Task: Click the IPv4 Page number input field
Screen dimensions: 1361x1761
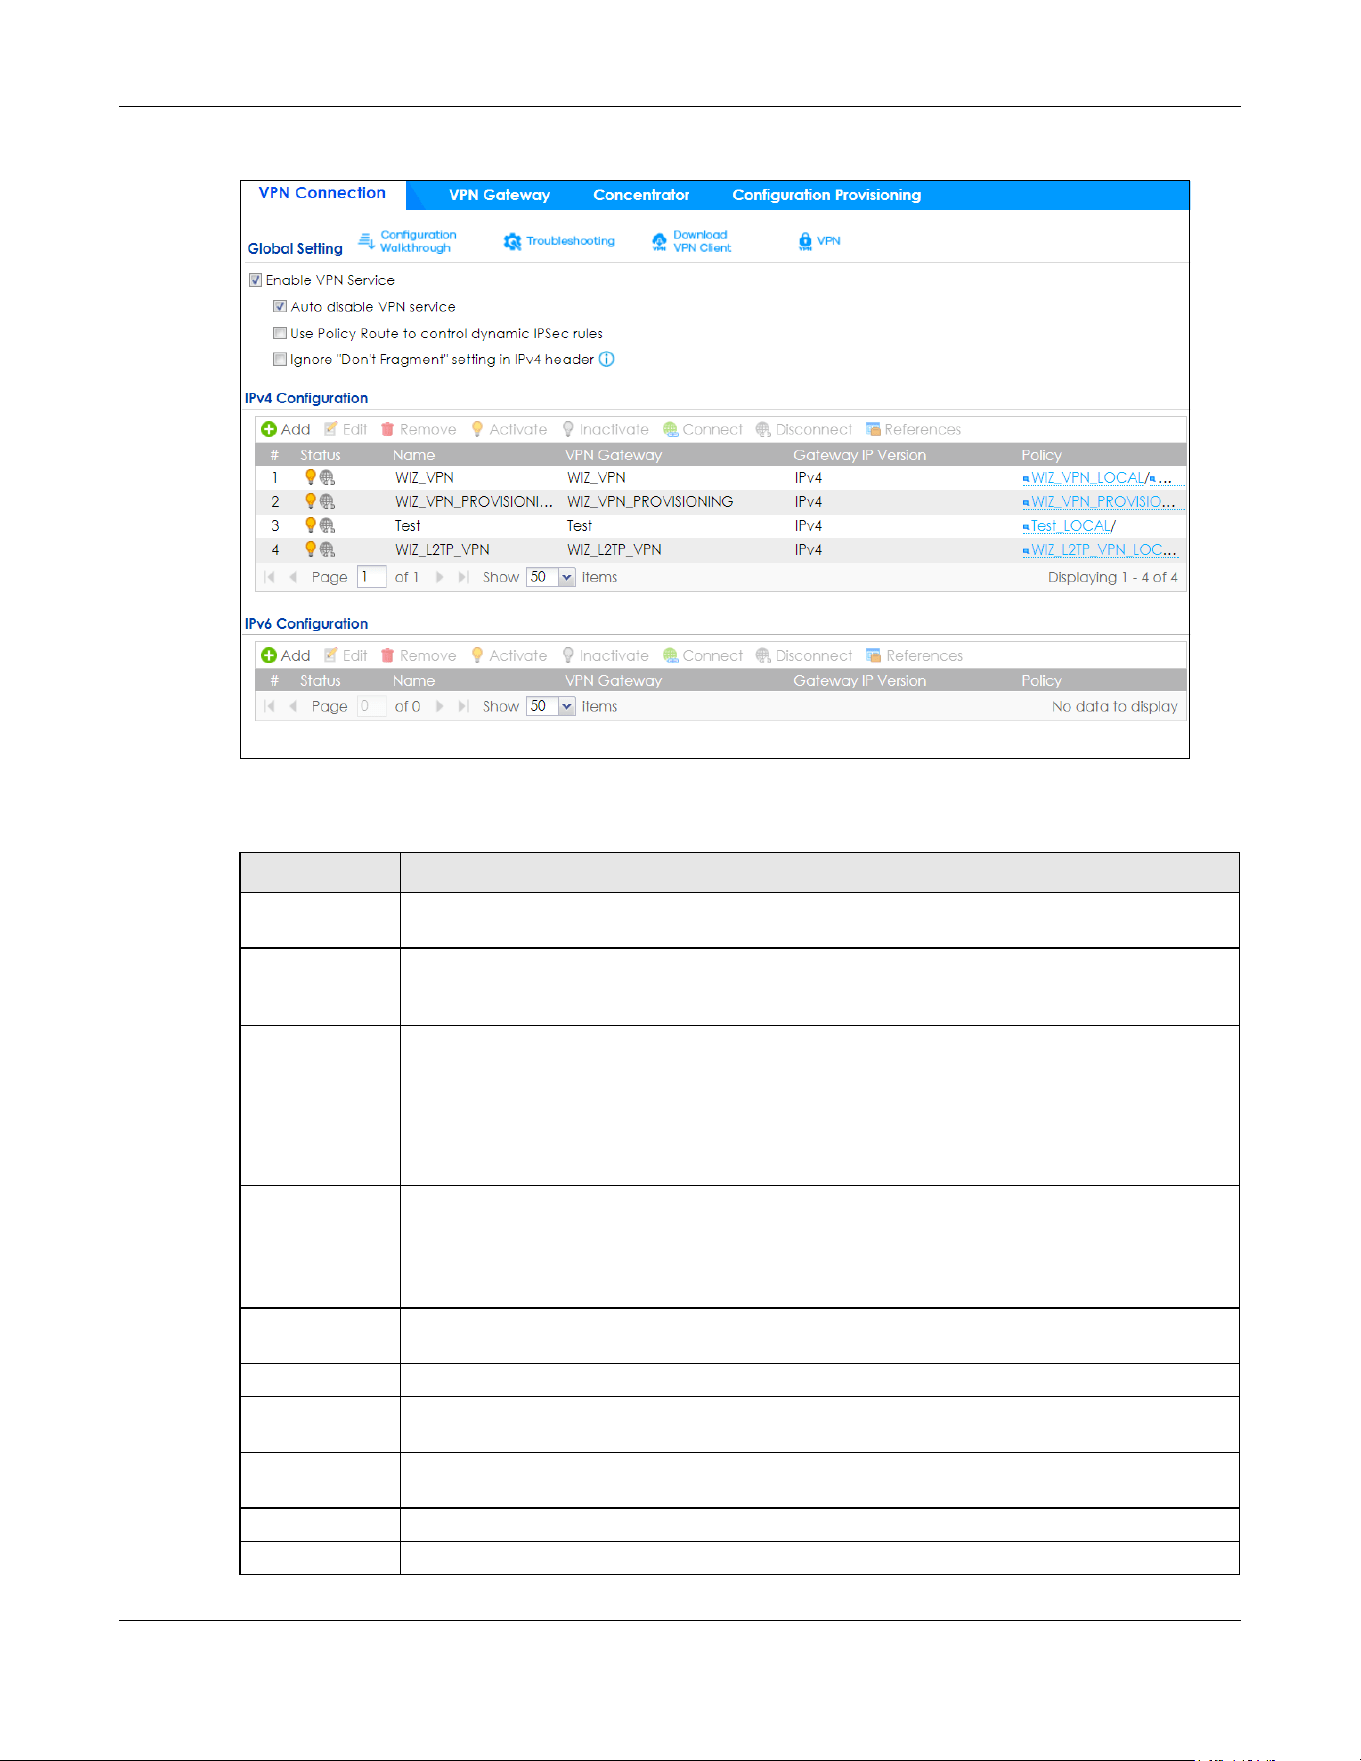Action: [x=372, y=577]
